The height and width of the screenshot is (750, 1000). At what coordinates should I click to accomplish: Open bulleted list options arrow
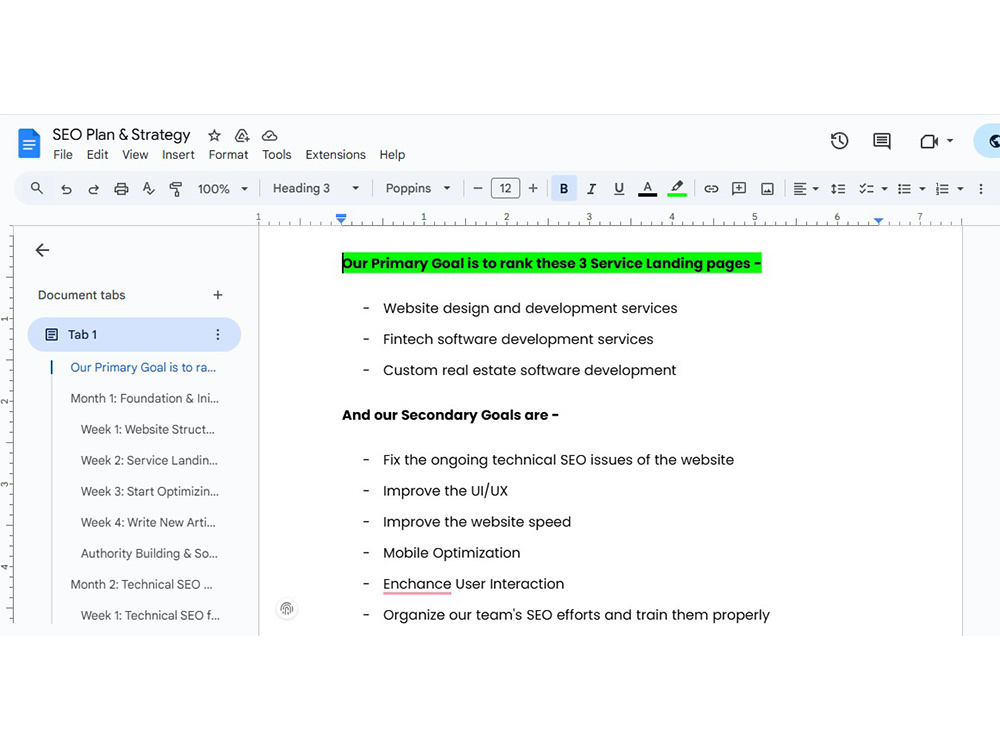point(922,189)
